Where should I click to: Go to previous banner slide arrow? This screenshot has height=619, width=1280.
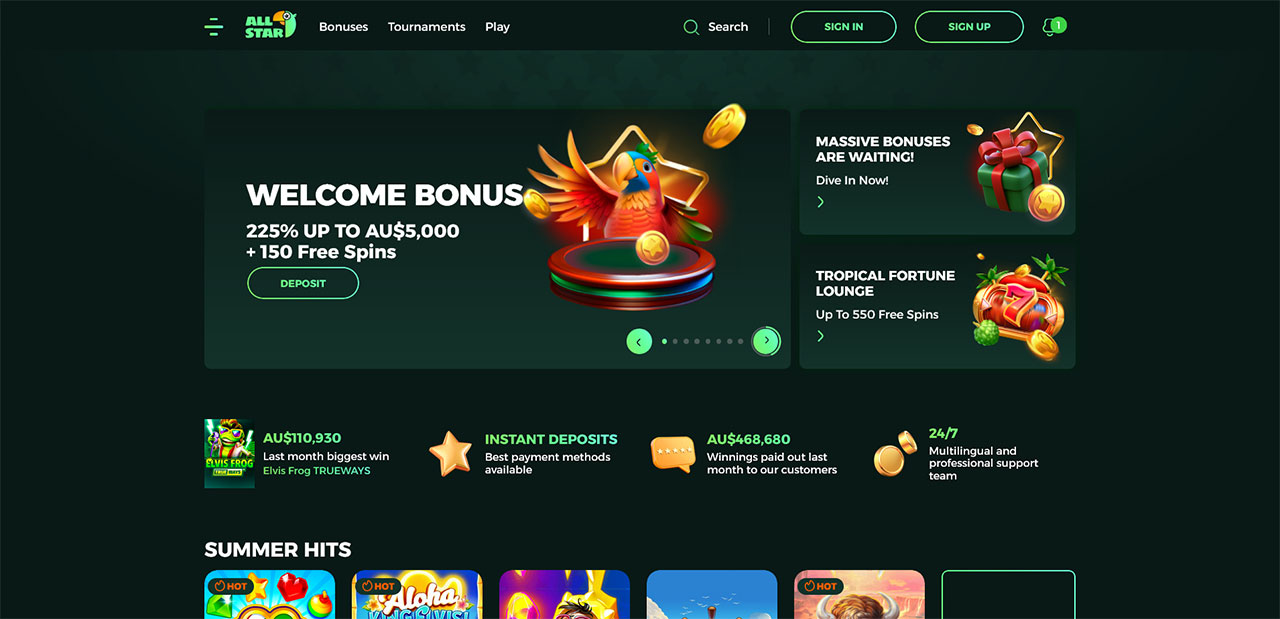[639, 341]
